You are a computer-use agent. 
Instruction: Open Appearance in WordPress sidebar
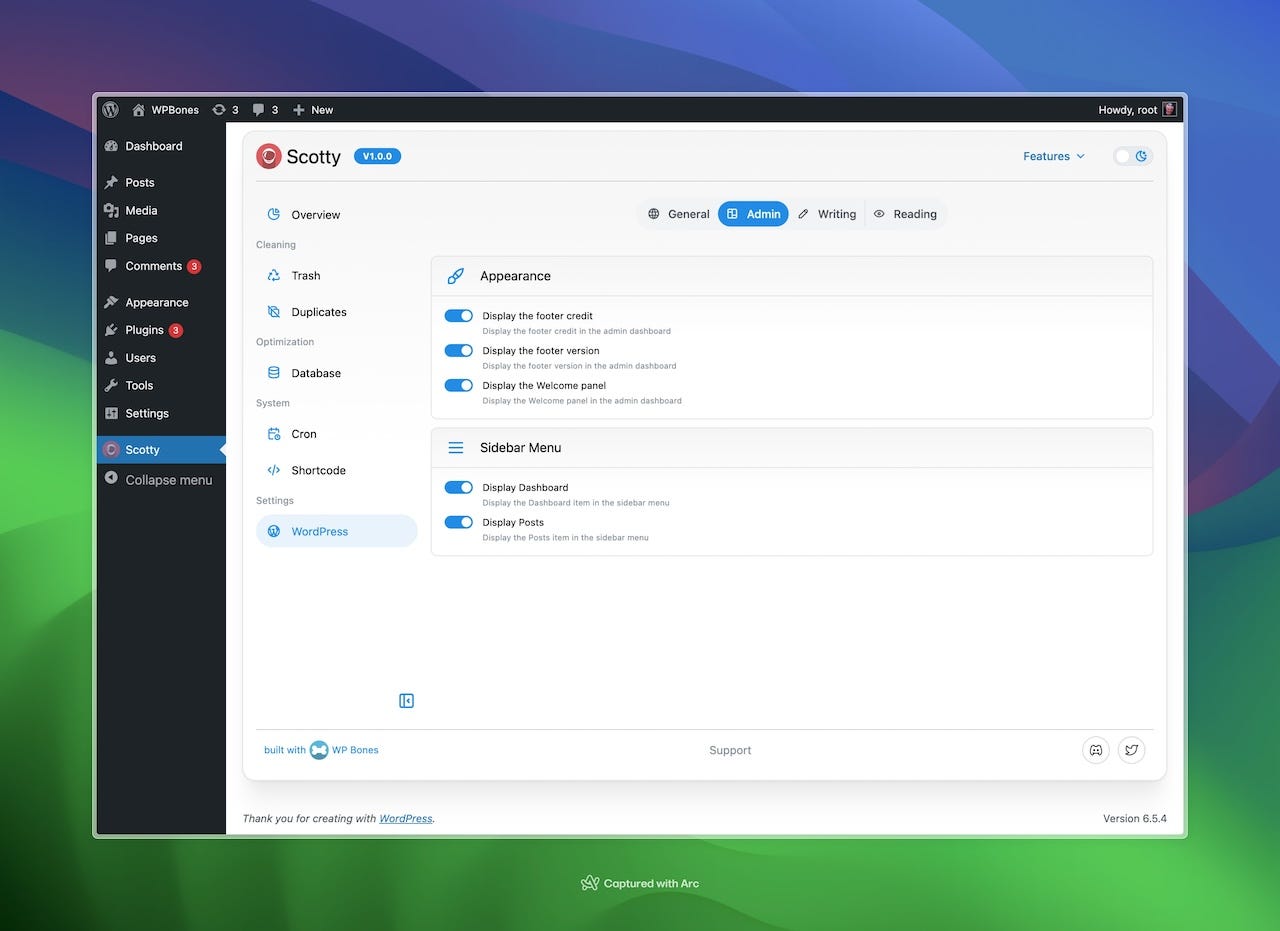tap(161, 302)
